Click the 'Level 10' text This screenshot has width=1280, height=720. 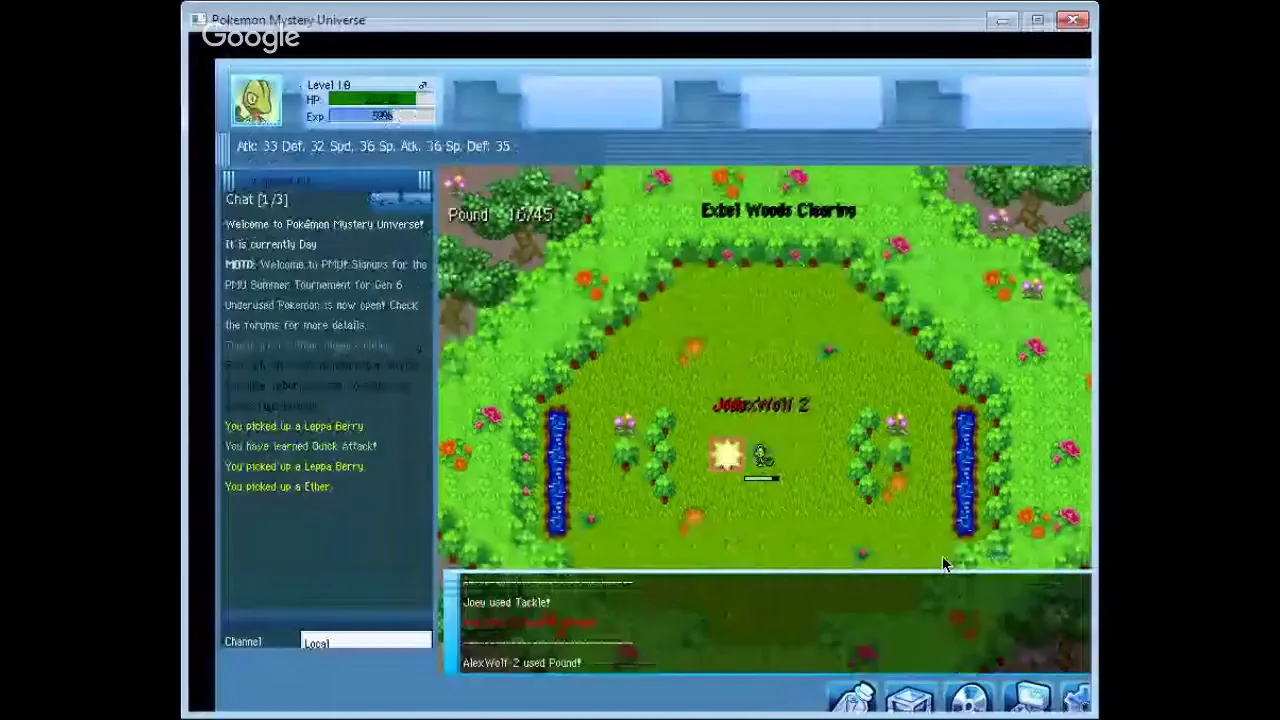pos(329,85)
